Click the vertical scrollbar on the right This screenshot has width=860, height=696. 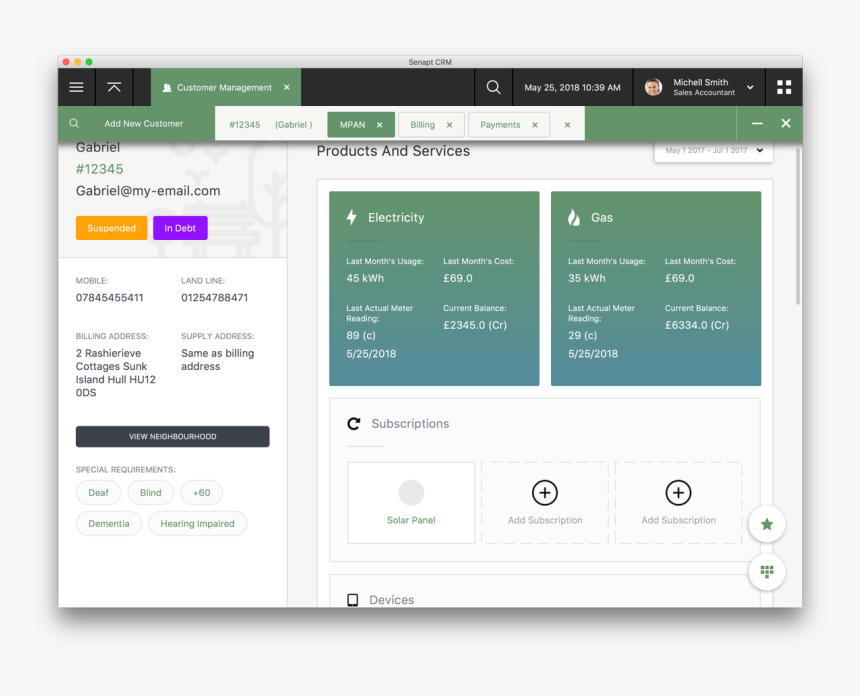pyautogui.click(x=797, y=230)
